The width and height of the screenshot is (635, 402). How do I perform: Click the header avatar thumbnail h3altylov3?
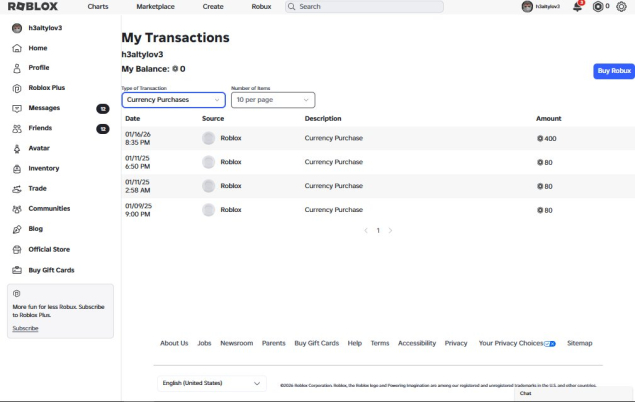[x=527, y=6]
